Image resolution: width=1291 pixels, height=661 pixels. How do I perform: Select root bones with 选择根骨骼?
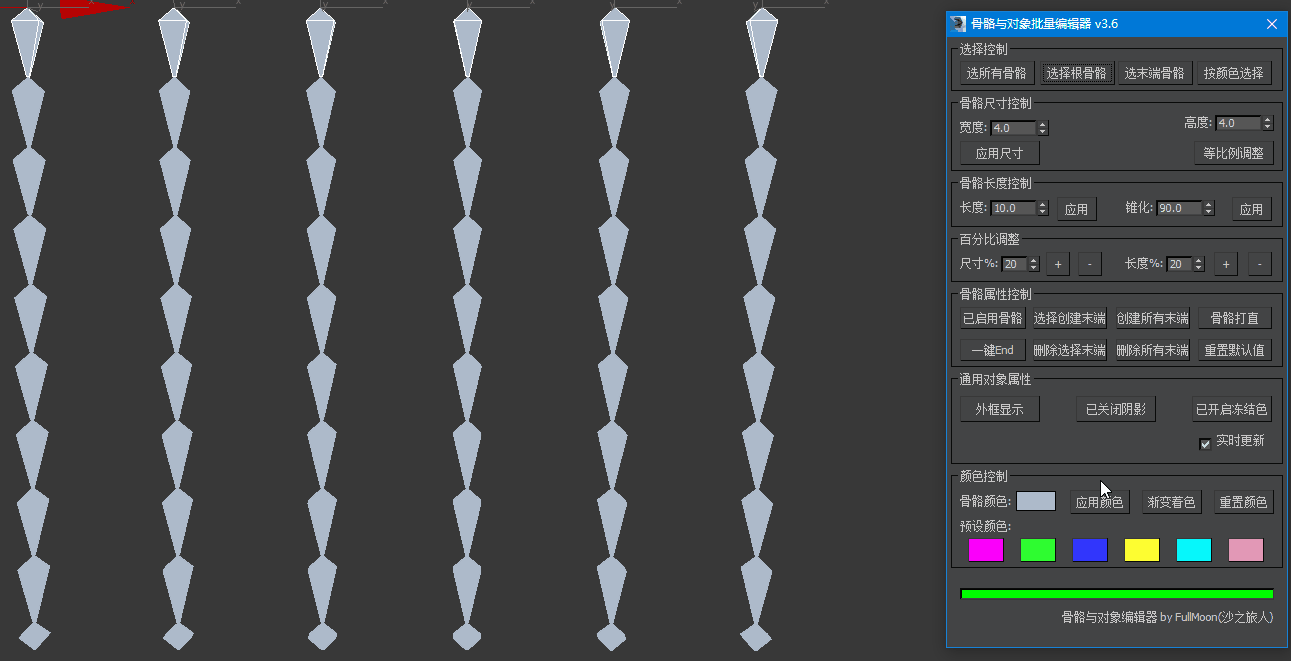(1076, 73)
